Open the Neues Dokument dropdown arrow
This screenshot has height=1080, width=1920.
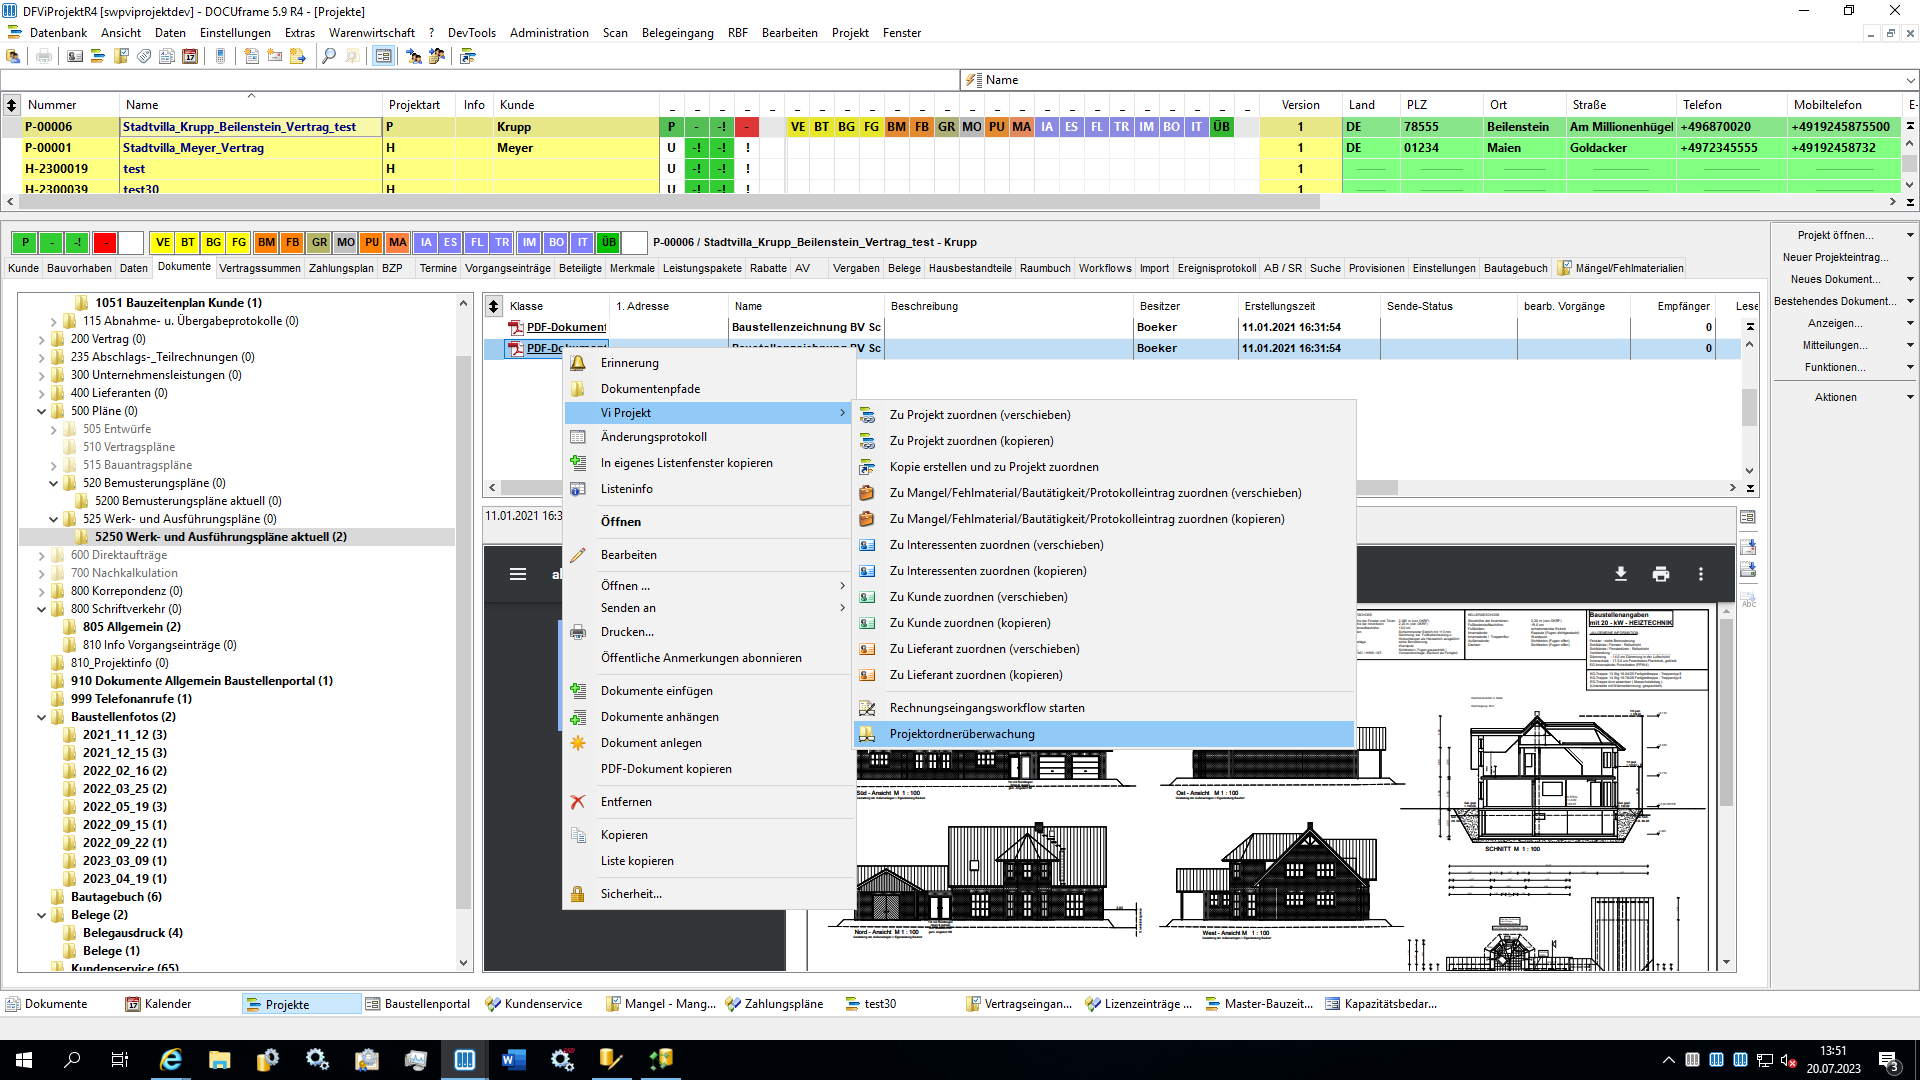1910,280
